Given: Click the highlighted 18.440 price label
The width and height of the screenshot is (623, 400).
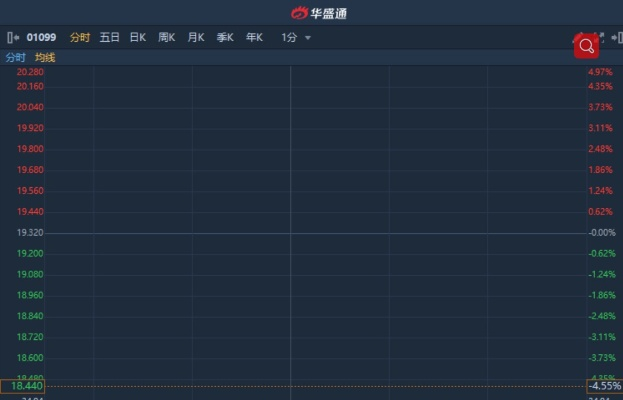Looking at the screenshot, I should coord(23,386).
